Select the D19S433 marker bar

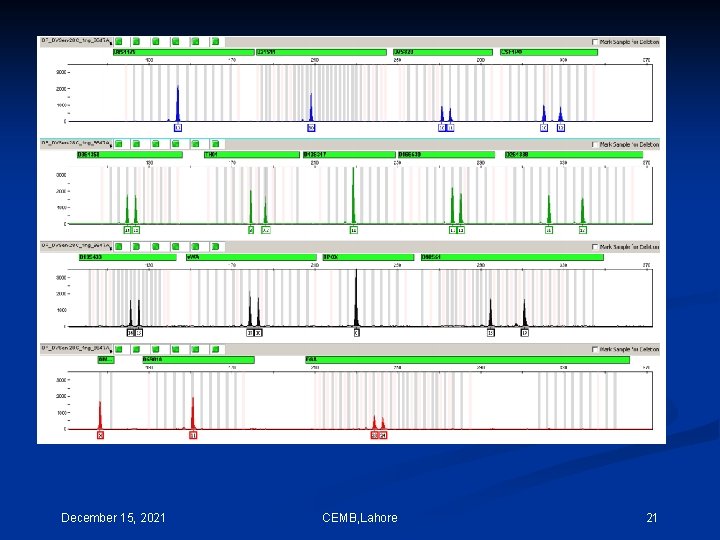pos(128,257)
